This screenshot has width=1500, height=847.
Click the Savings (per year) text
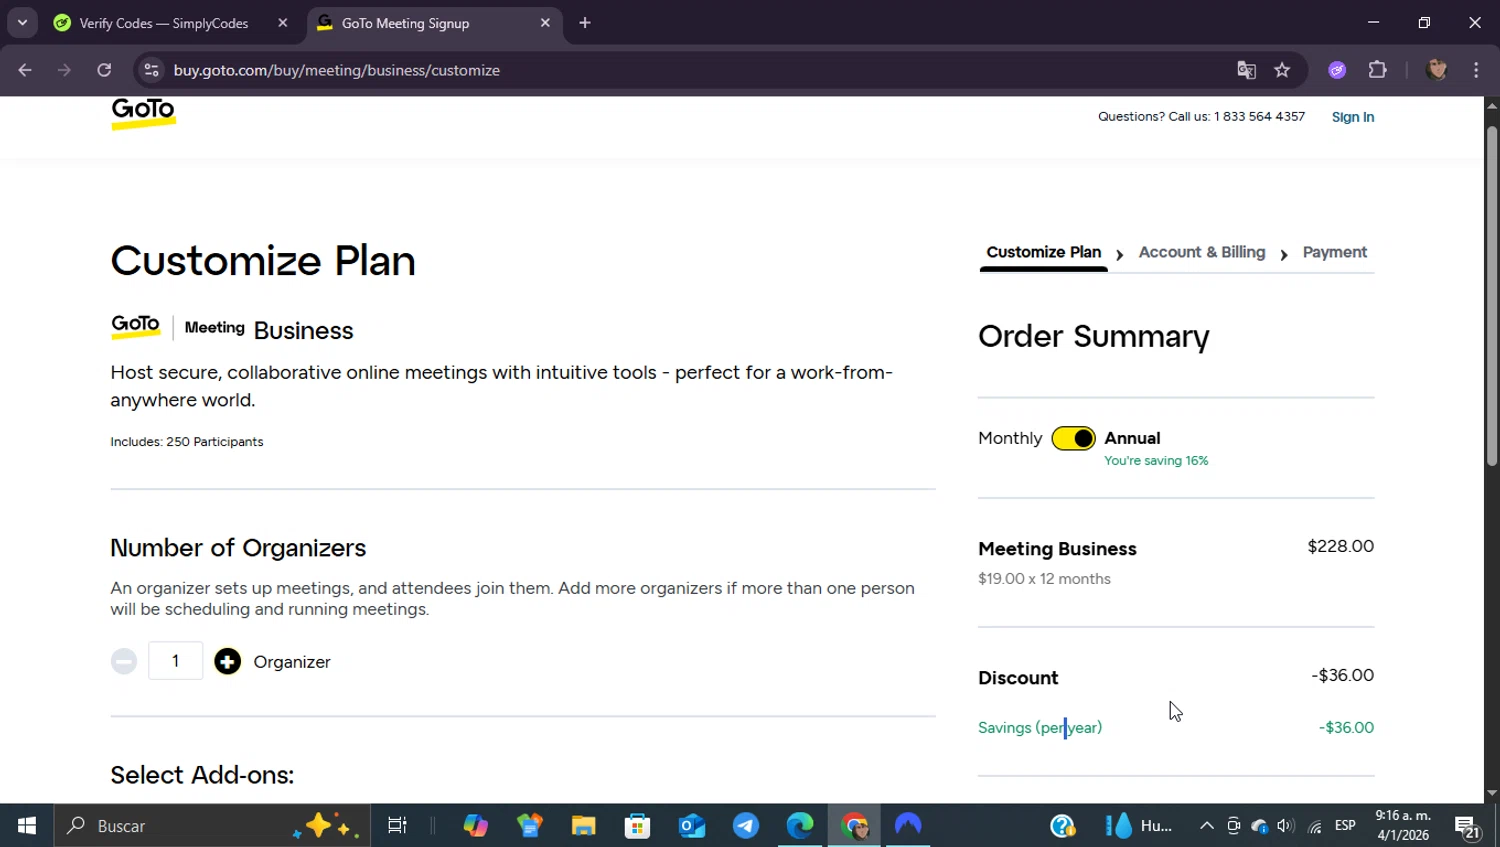(1040, 728)
